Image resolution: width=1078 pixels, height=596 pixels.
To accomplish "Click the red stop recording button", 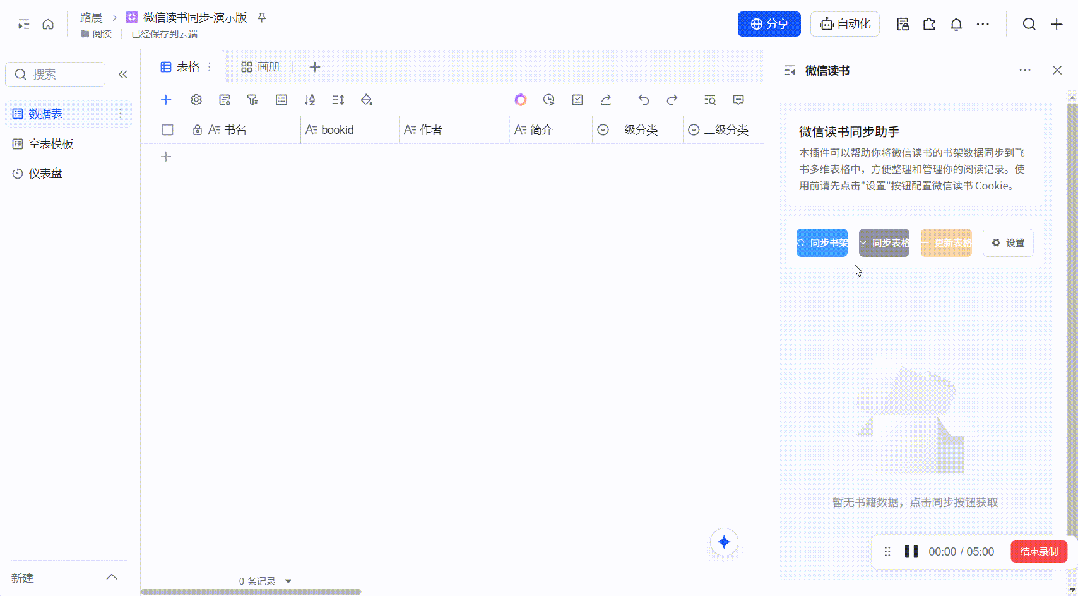I will click(x=1039, y=551).
